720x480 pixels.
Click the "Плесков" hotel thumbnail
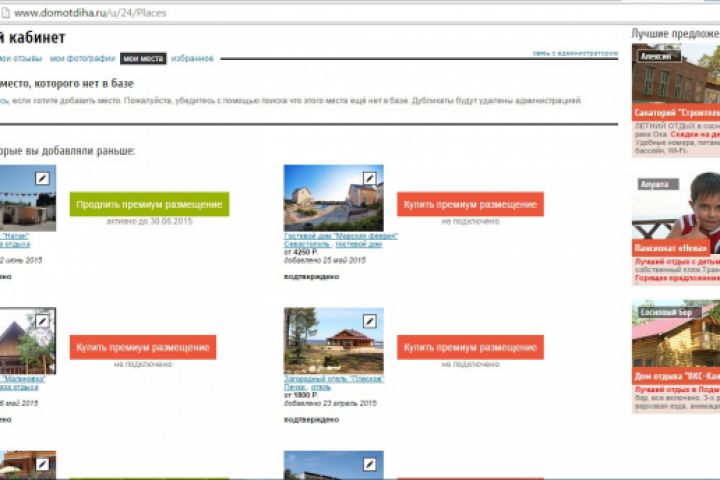point(334,341)
